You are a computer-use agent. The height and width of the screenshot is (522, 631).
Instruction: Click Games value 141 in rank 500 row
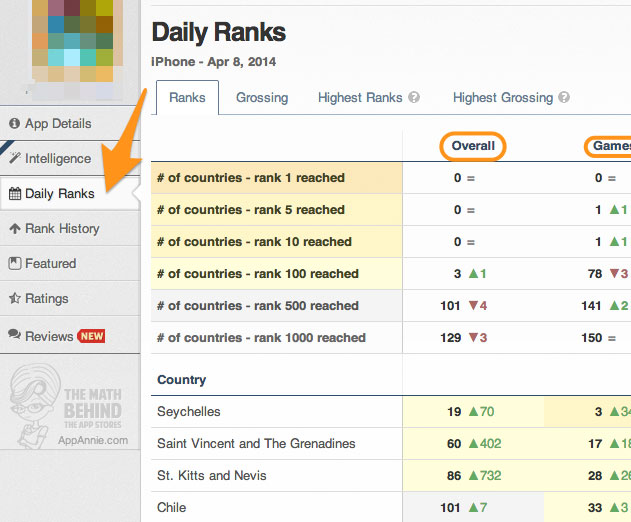[x=591, y=306]
